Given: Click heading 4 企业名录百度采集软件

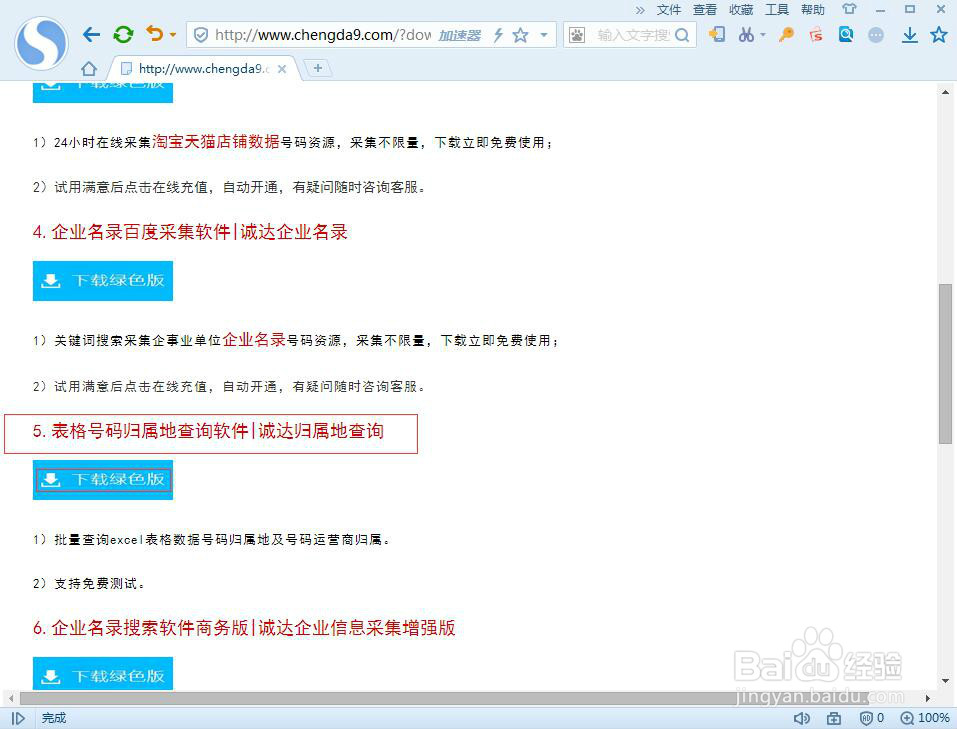Looking at the screenshot, I should tap(190, 232).
